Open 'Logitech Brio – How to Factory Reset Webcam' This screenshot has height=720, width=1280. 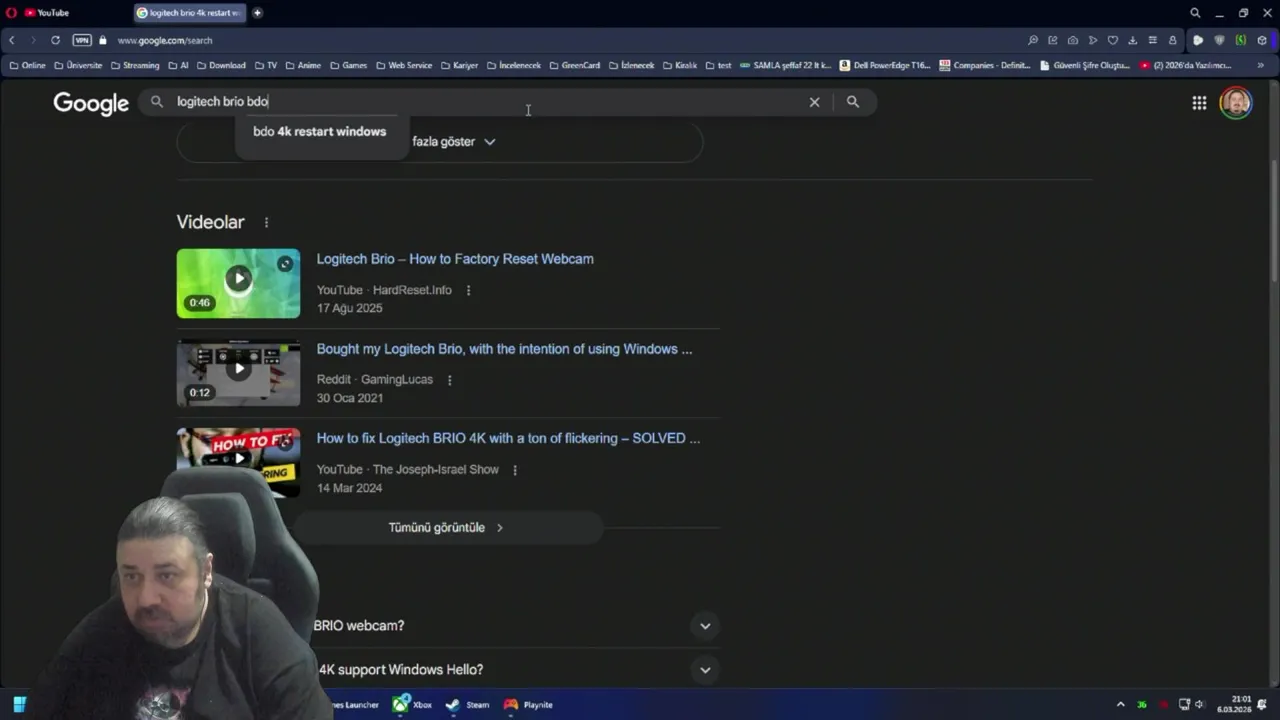point(455,259)
